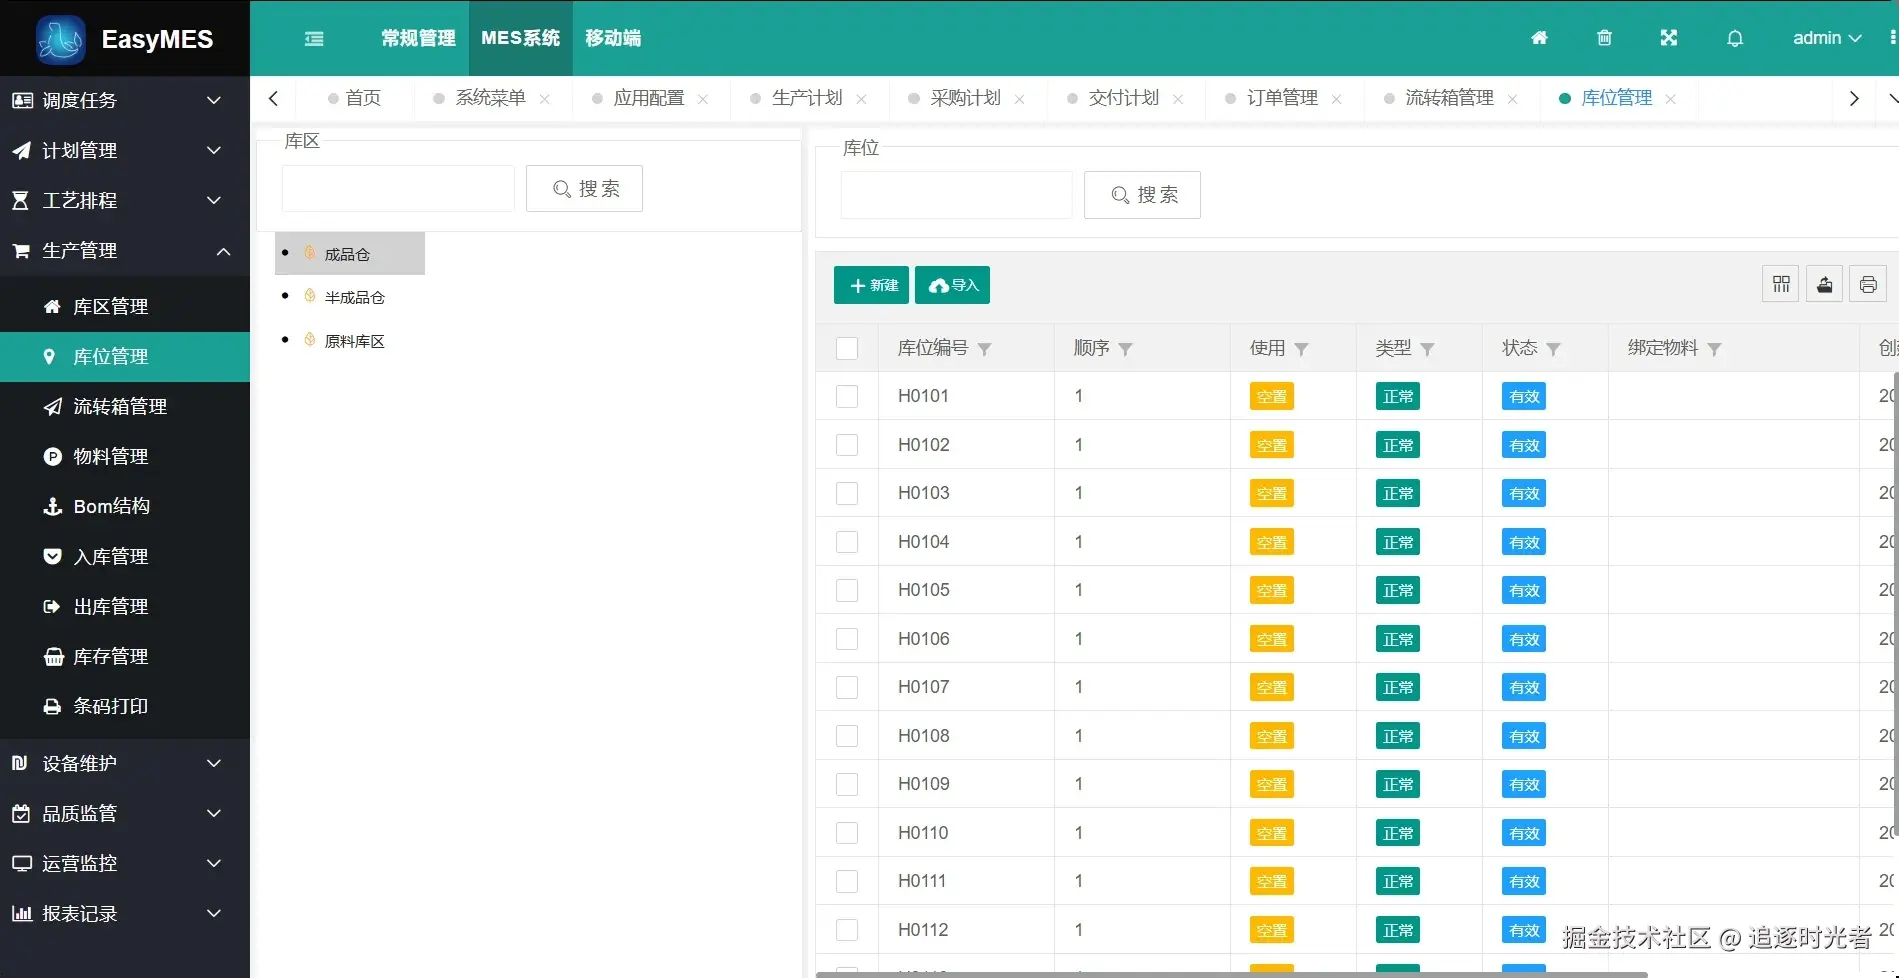
Task: Check the row H0105 checkbox
Action: [x=847, y=590]
